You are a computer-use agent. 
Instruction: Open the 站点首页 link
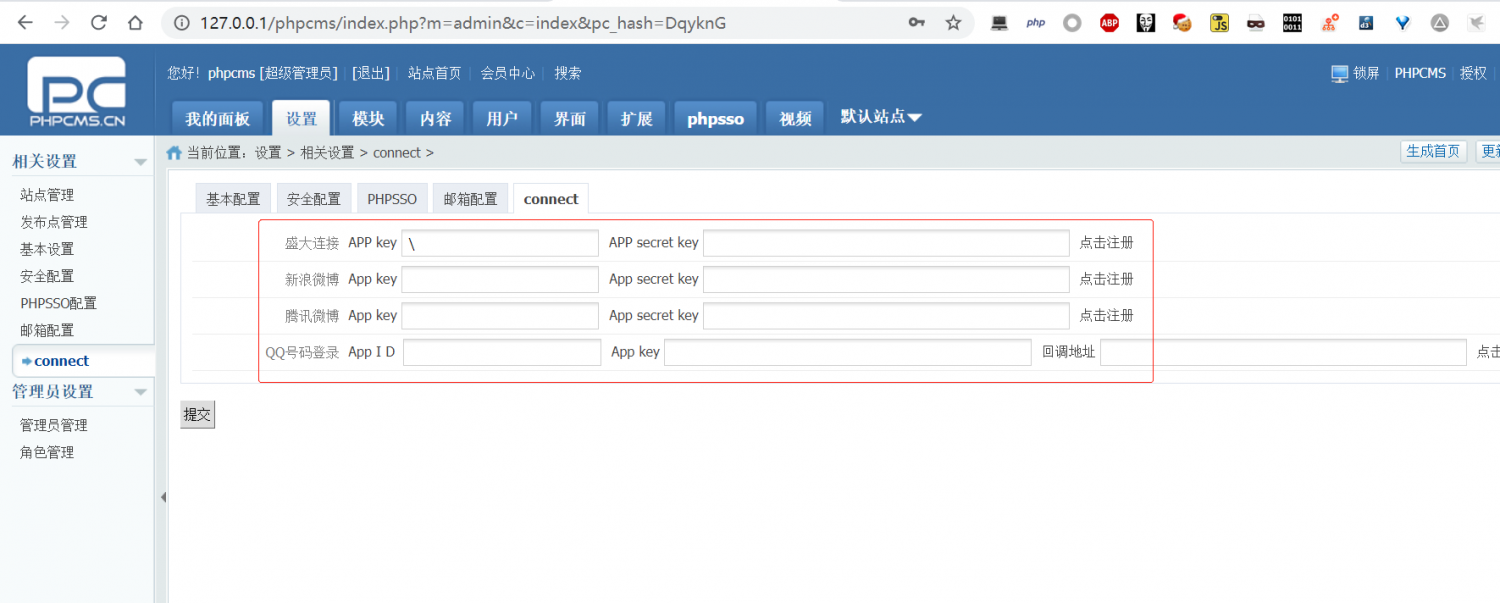[x=434, y=73]
